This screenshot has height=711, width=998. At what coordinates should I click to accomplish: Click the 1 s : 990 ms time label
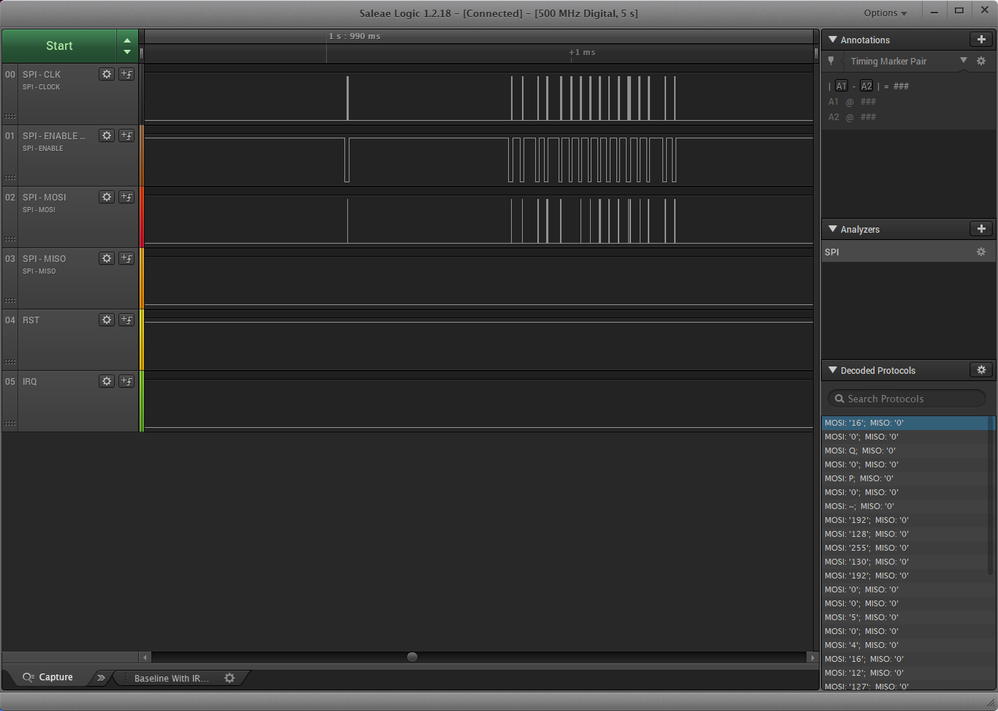[x=355, y=36]
